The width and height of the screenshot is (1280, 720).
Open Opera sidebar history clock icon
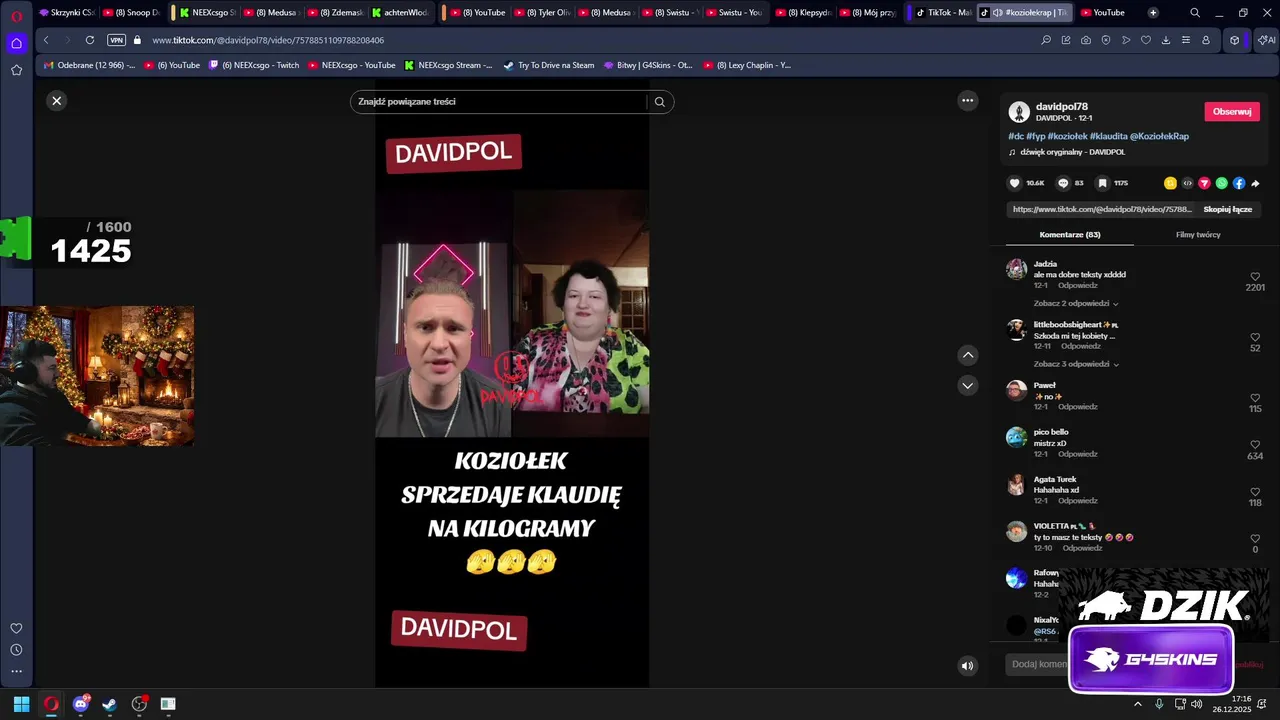(x=16, y=650)
